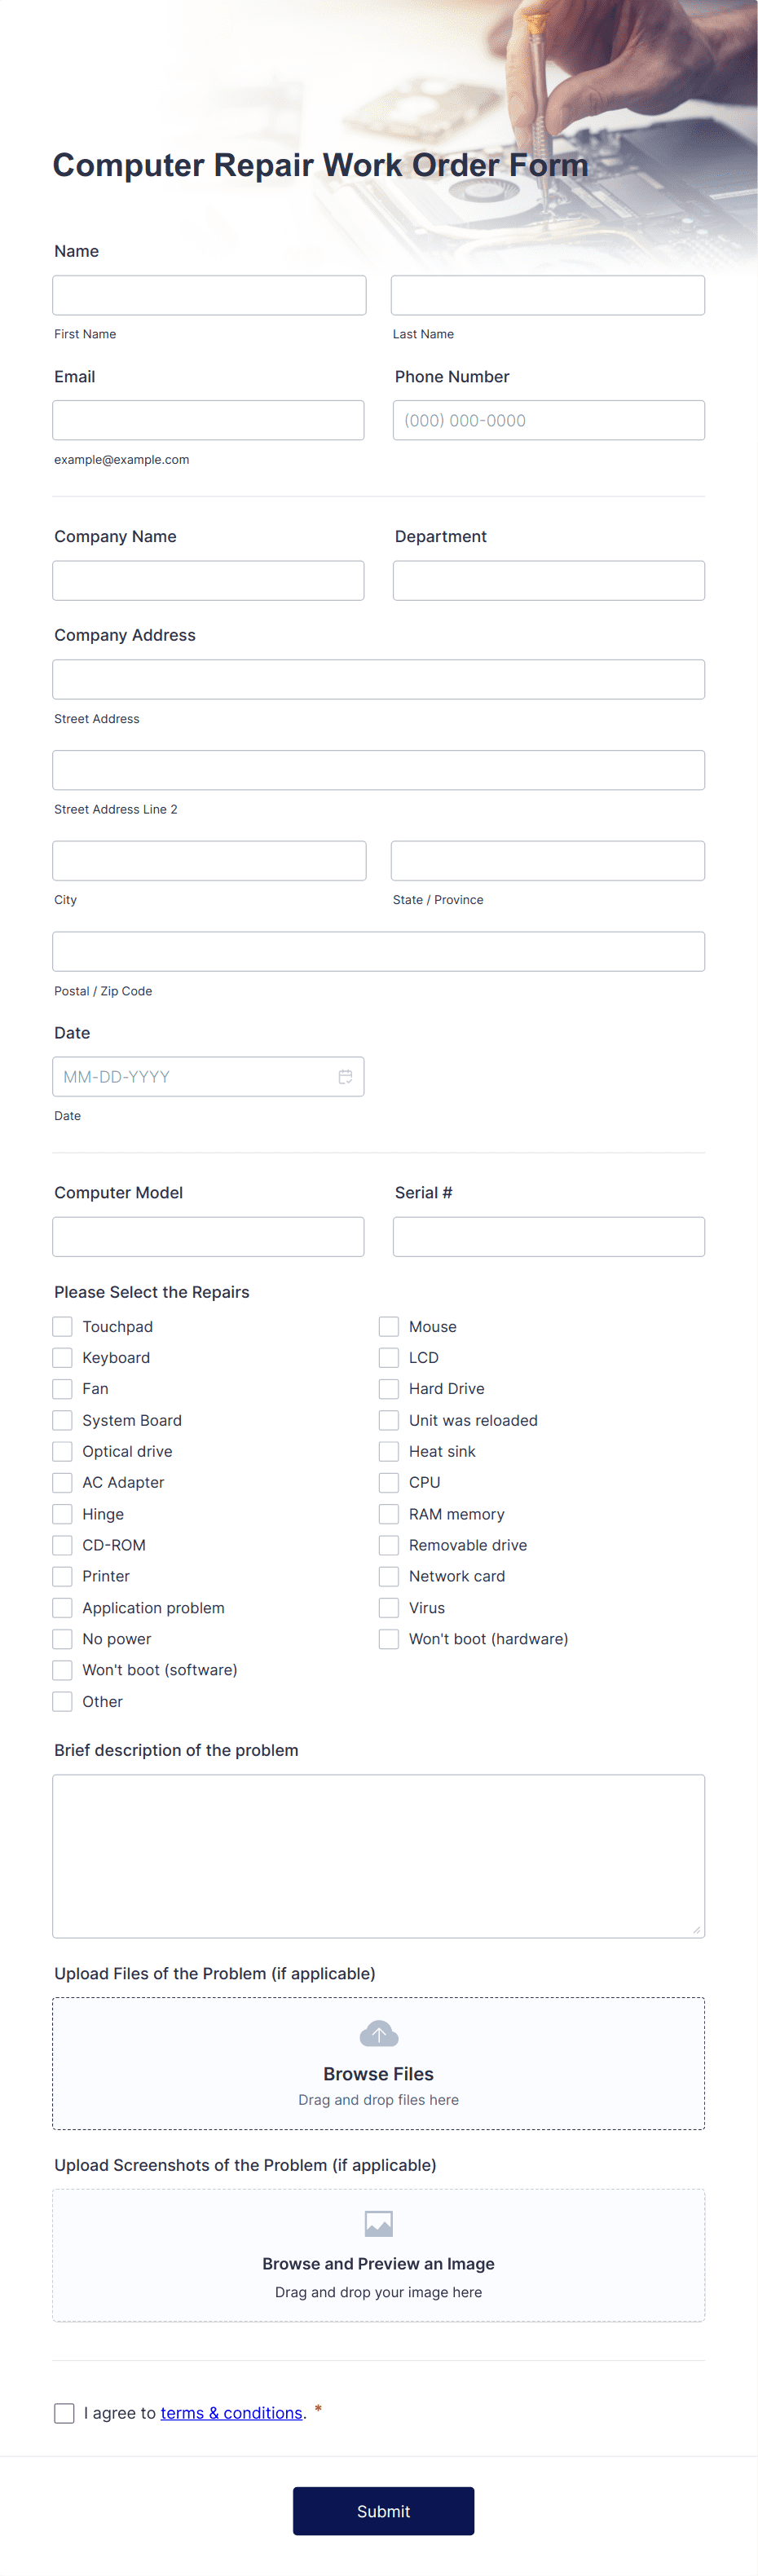This screenshot has width=758, height=2576.
Task: Check the Virus repair checkbox
Action: click(389, 1607)
